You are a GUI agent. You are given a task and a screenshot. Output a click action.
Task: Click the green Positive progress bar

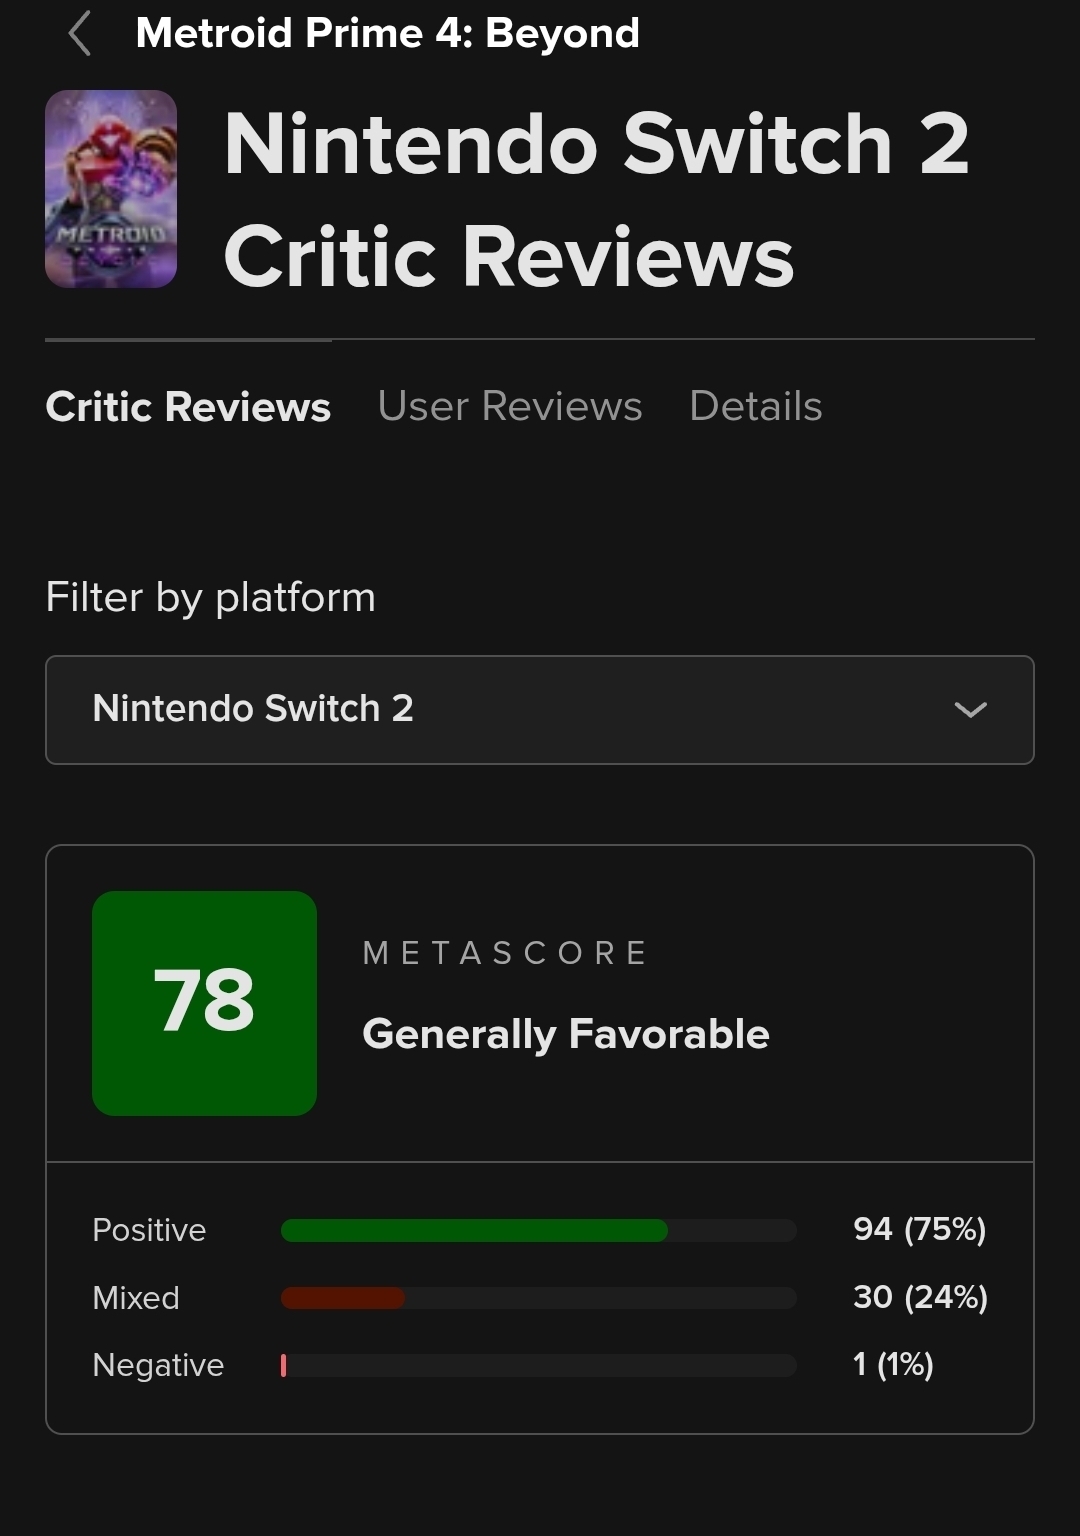click(x=474, y=1230)
